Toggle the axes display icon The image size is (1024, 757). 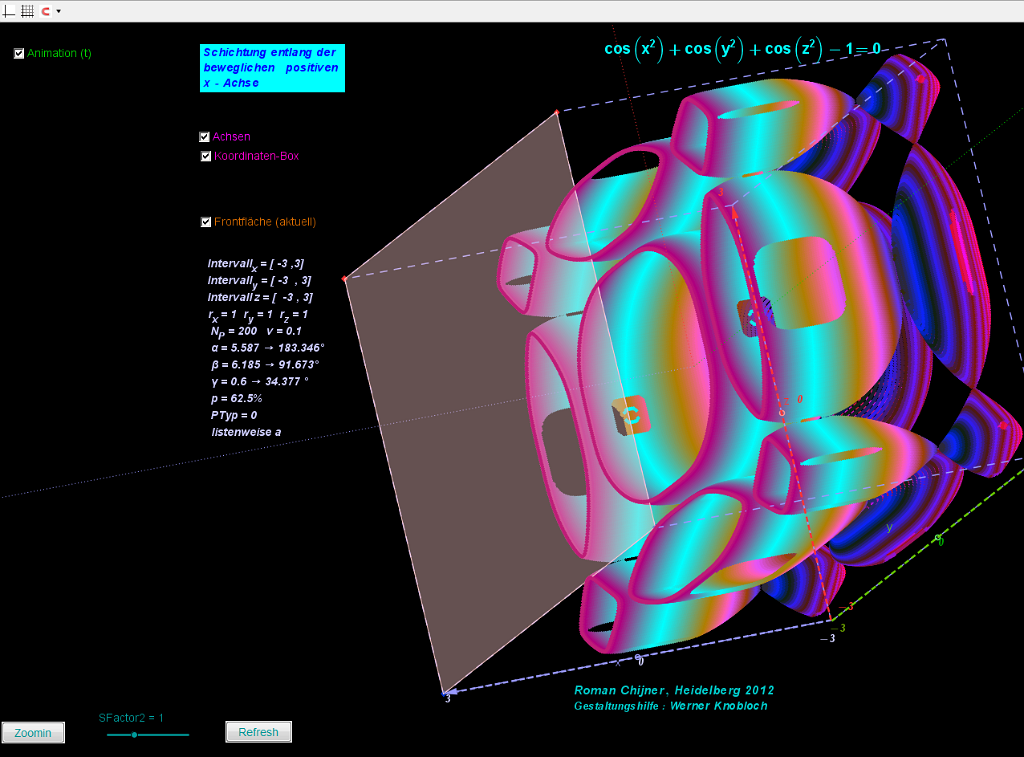(x=10, y=11)
